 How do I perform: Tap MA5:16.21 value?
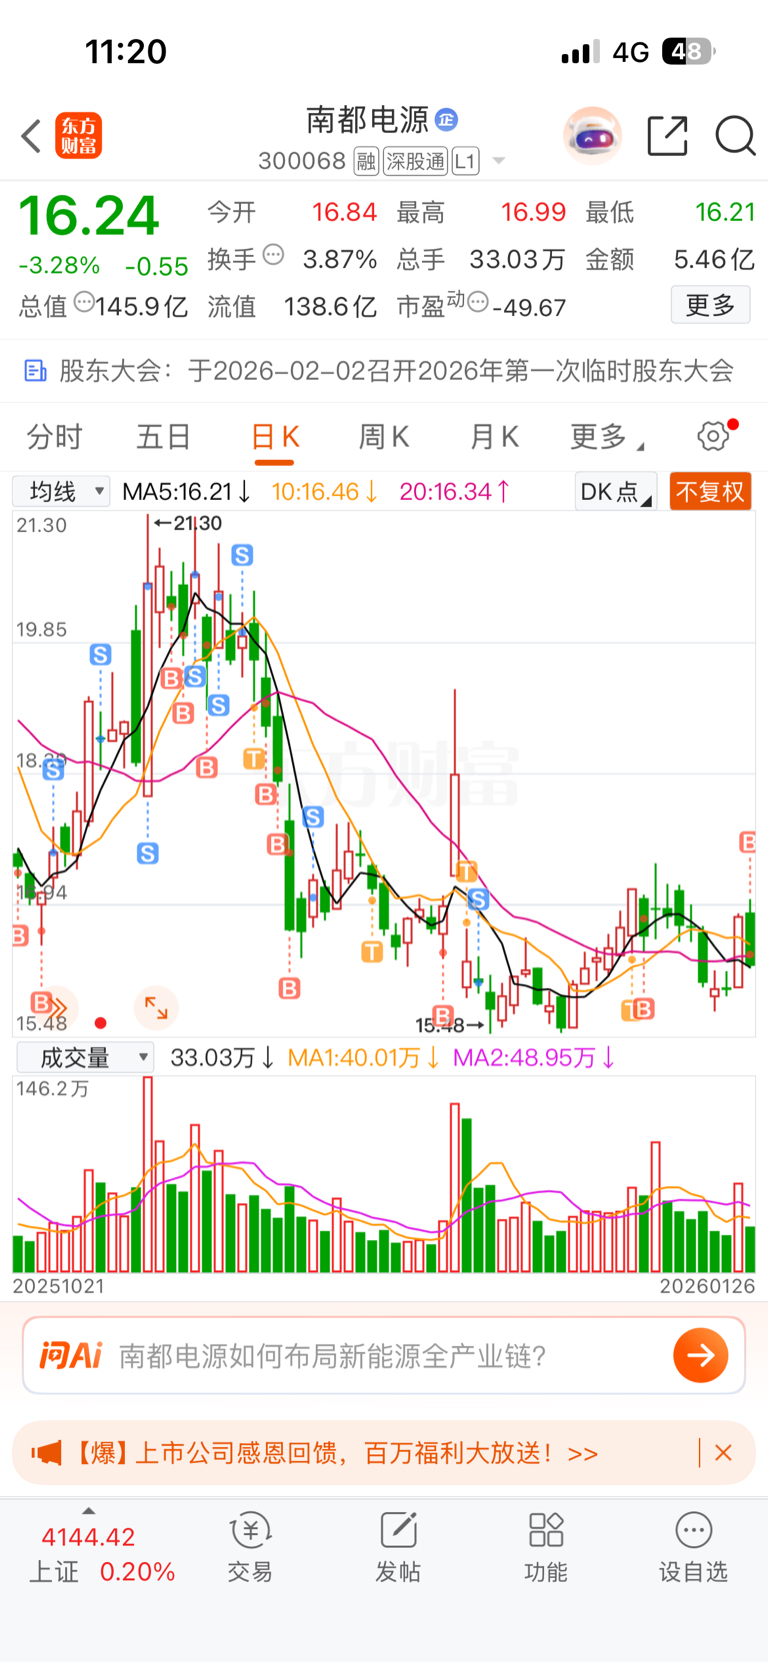pyautogui.click(x=185, y=491)
